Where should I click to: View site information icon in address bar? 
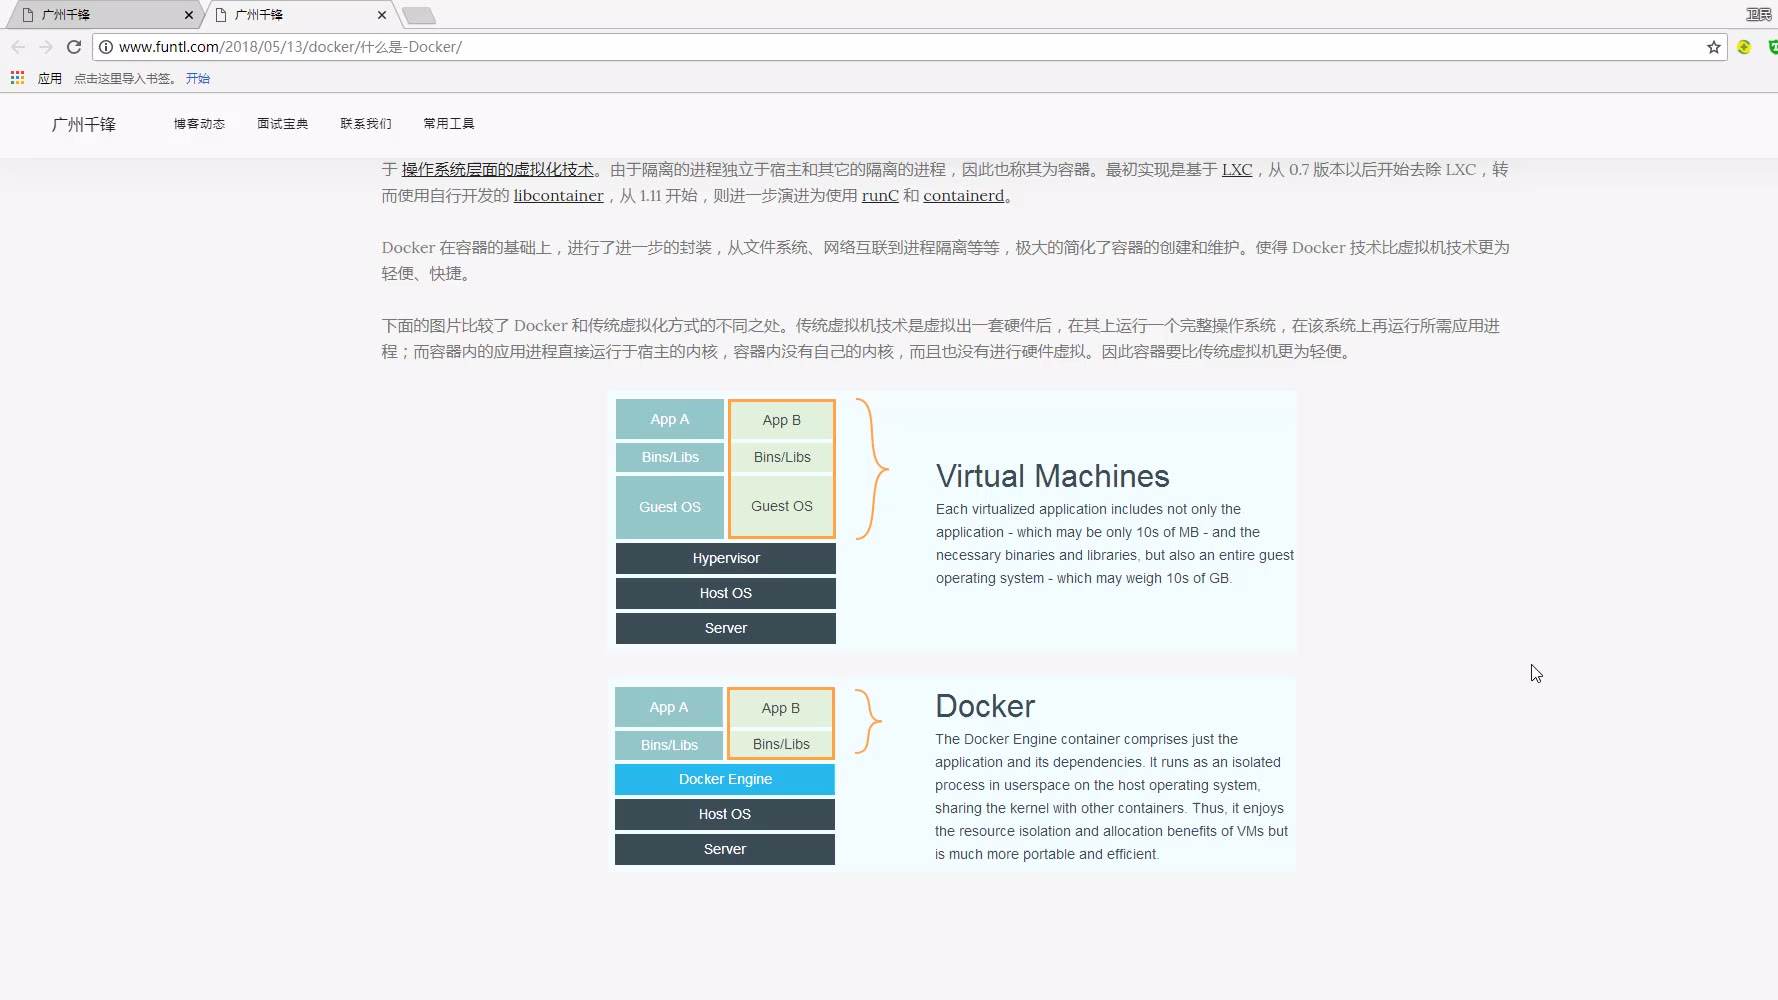pyautogui.click(x=106, y=47)
